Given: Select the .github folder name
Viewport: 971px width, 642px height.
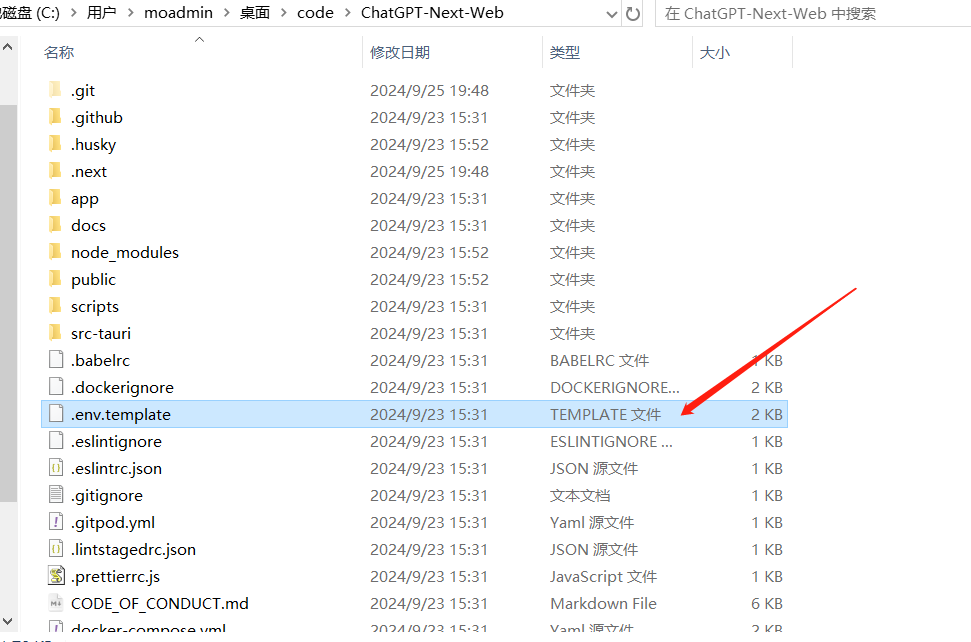Looking at the screenshot, I should [x=97, y=118].
